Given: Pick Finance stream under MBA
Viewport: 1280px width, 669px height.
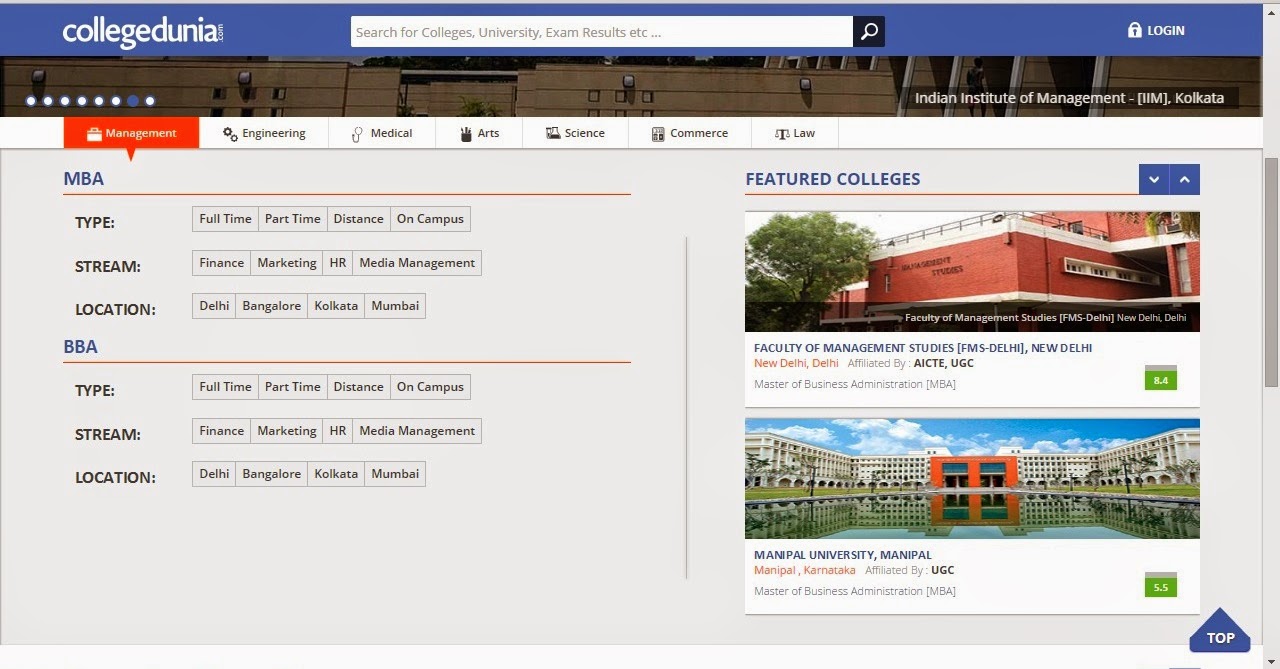Looking at the screenshot, I should 221,263.
